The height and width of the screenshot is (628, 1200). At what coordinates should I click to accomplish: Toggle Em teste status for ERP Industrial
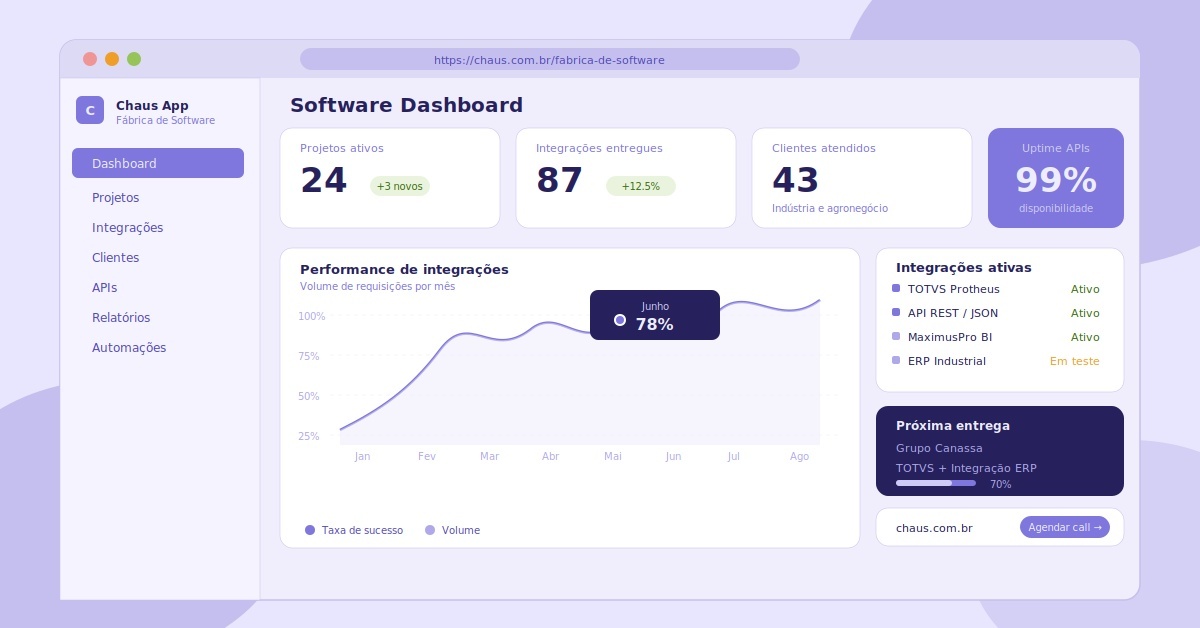(1074, 361)
